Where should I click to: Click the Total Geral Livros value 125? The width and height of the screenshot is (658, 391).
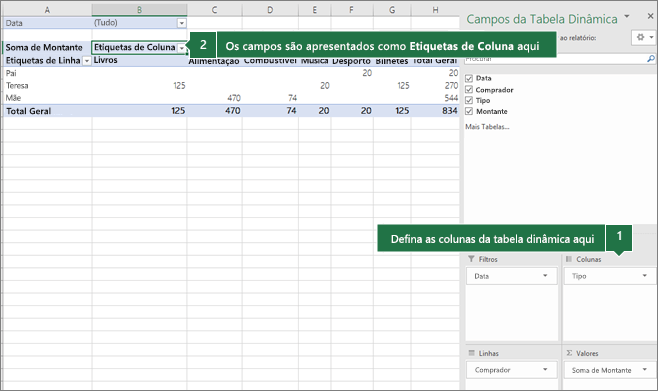(178, 111)
